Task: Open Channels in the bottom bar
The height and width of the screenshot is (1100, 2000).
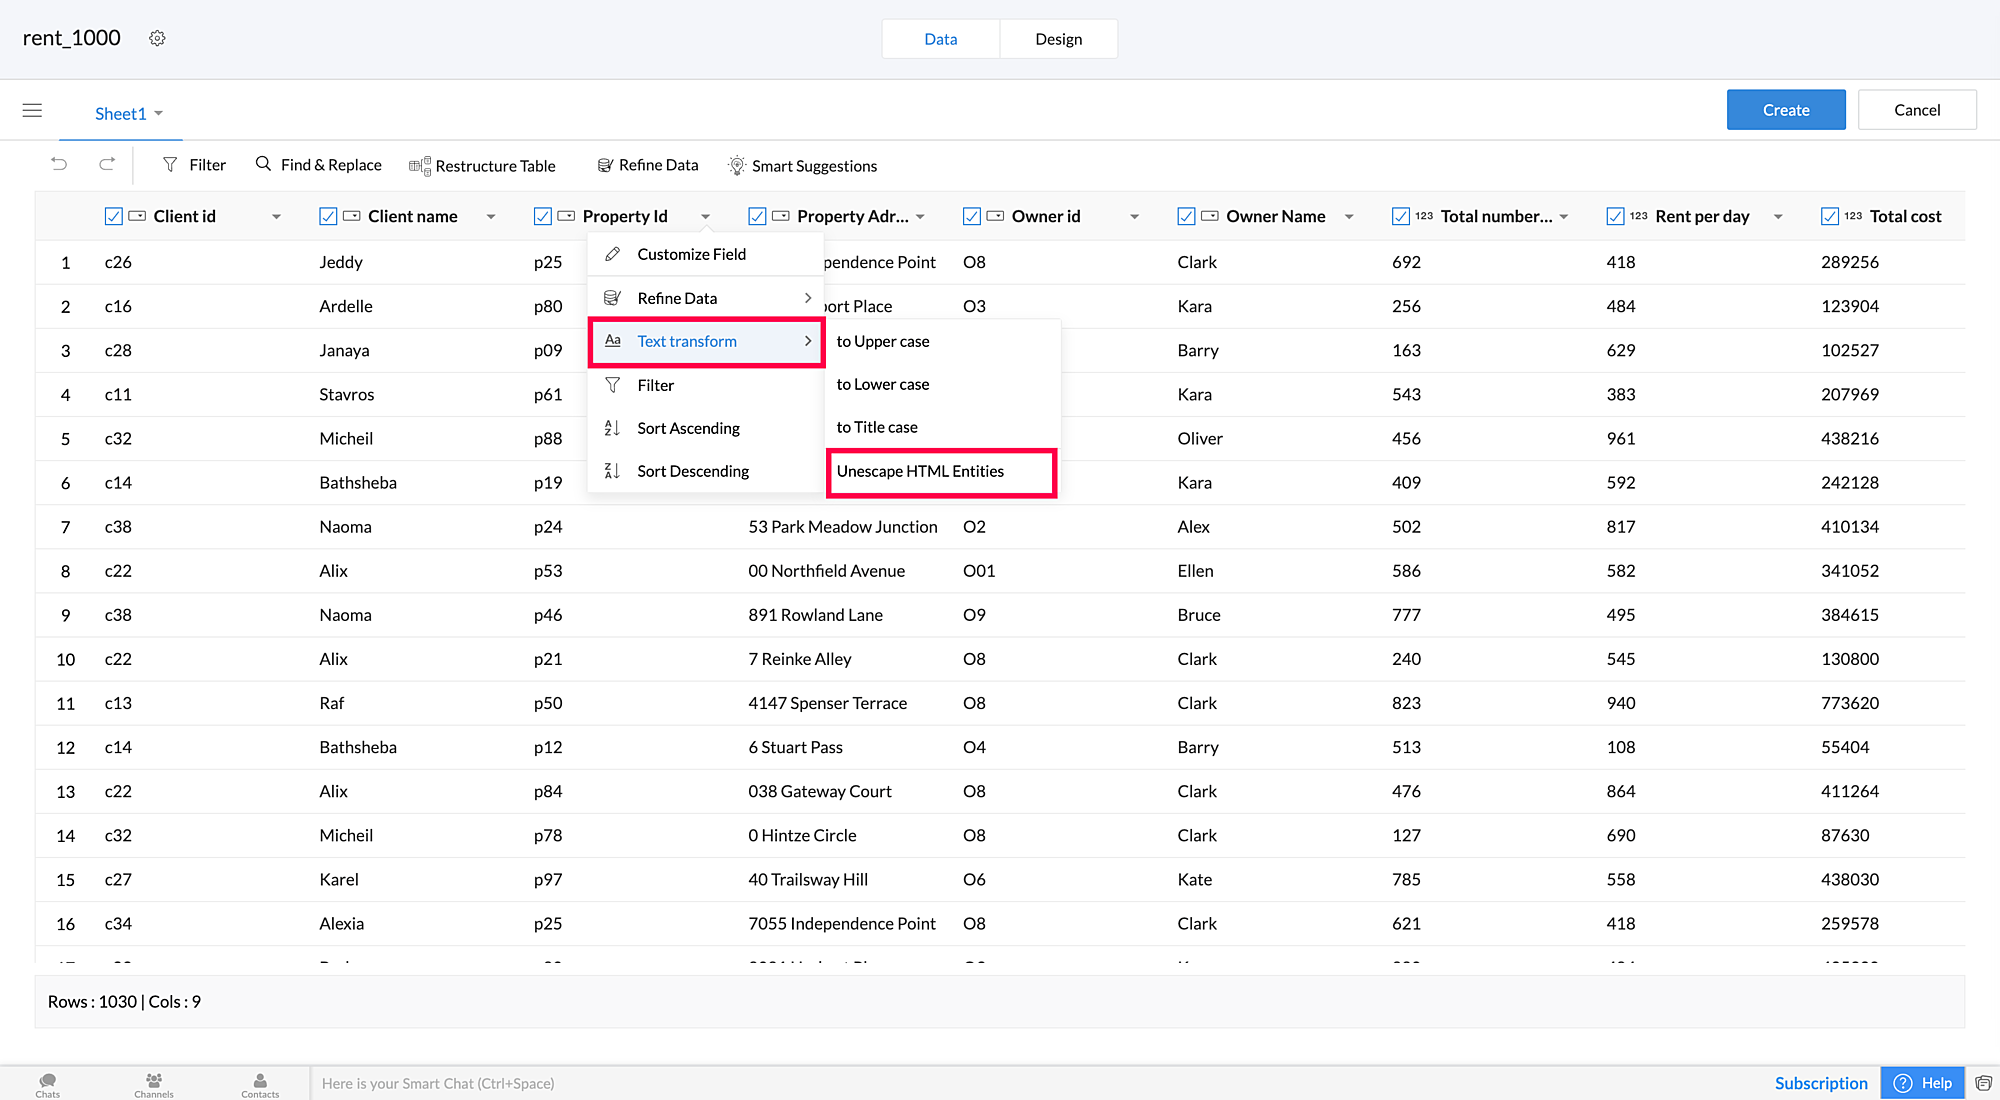Action: (x=154, y=1084)
